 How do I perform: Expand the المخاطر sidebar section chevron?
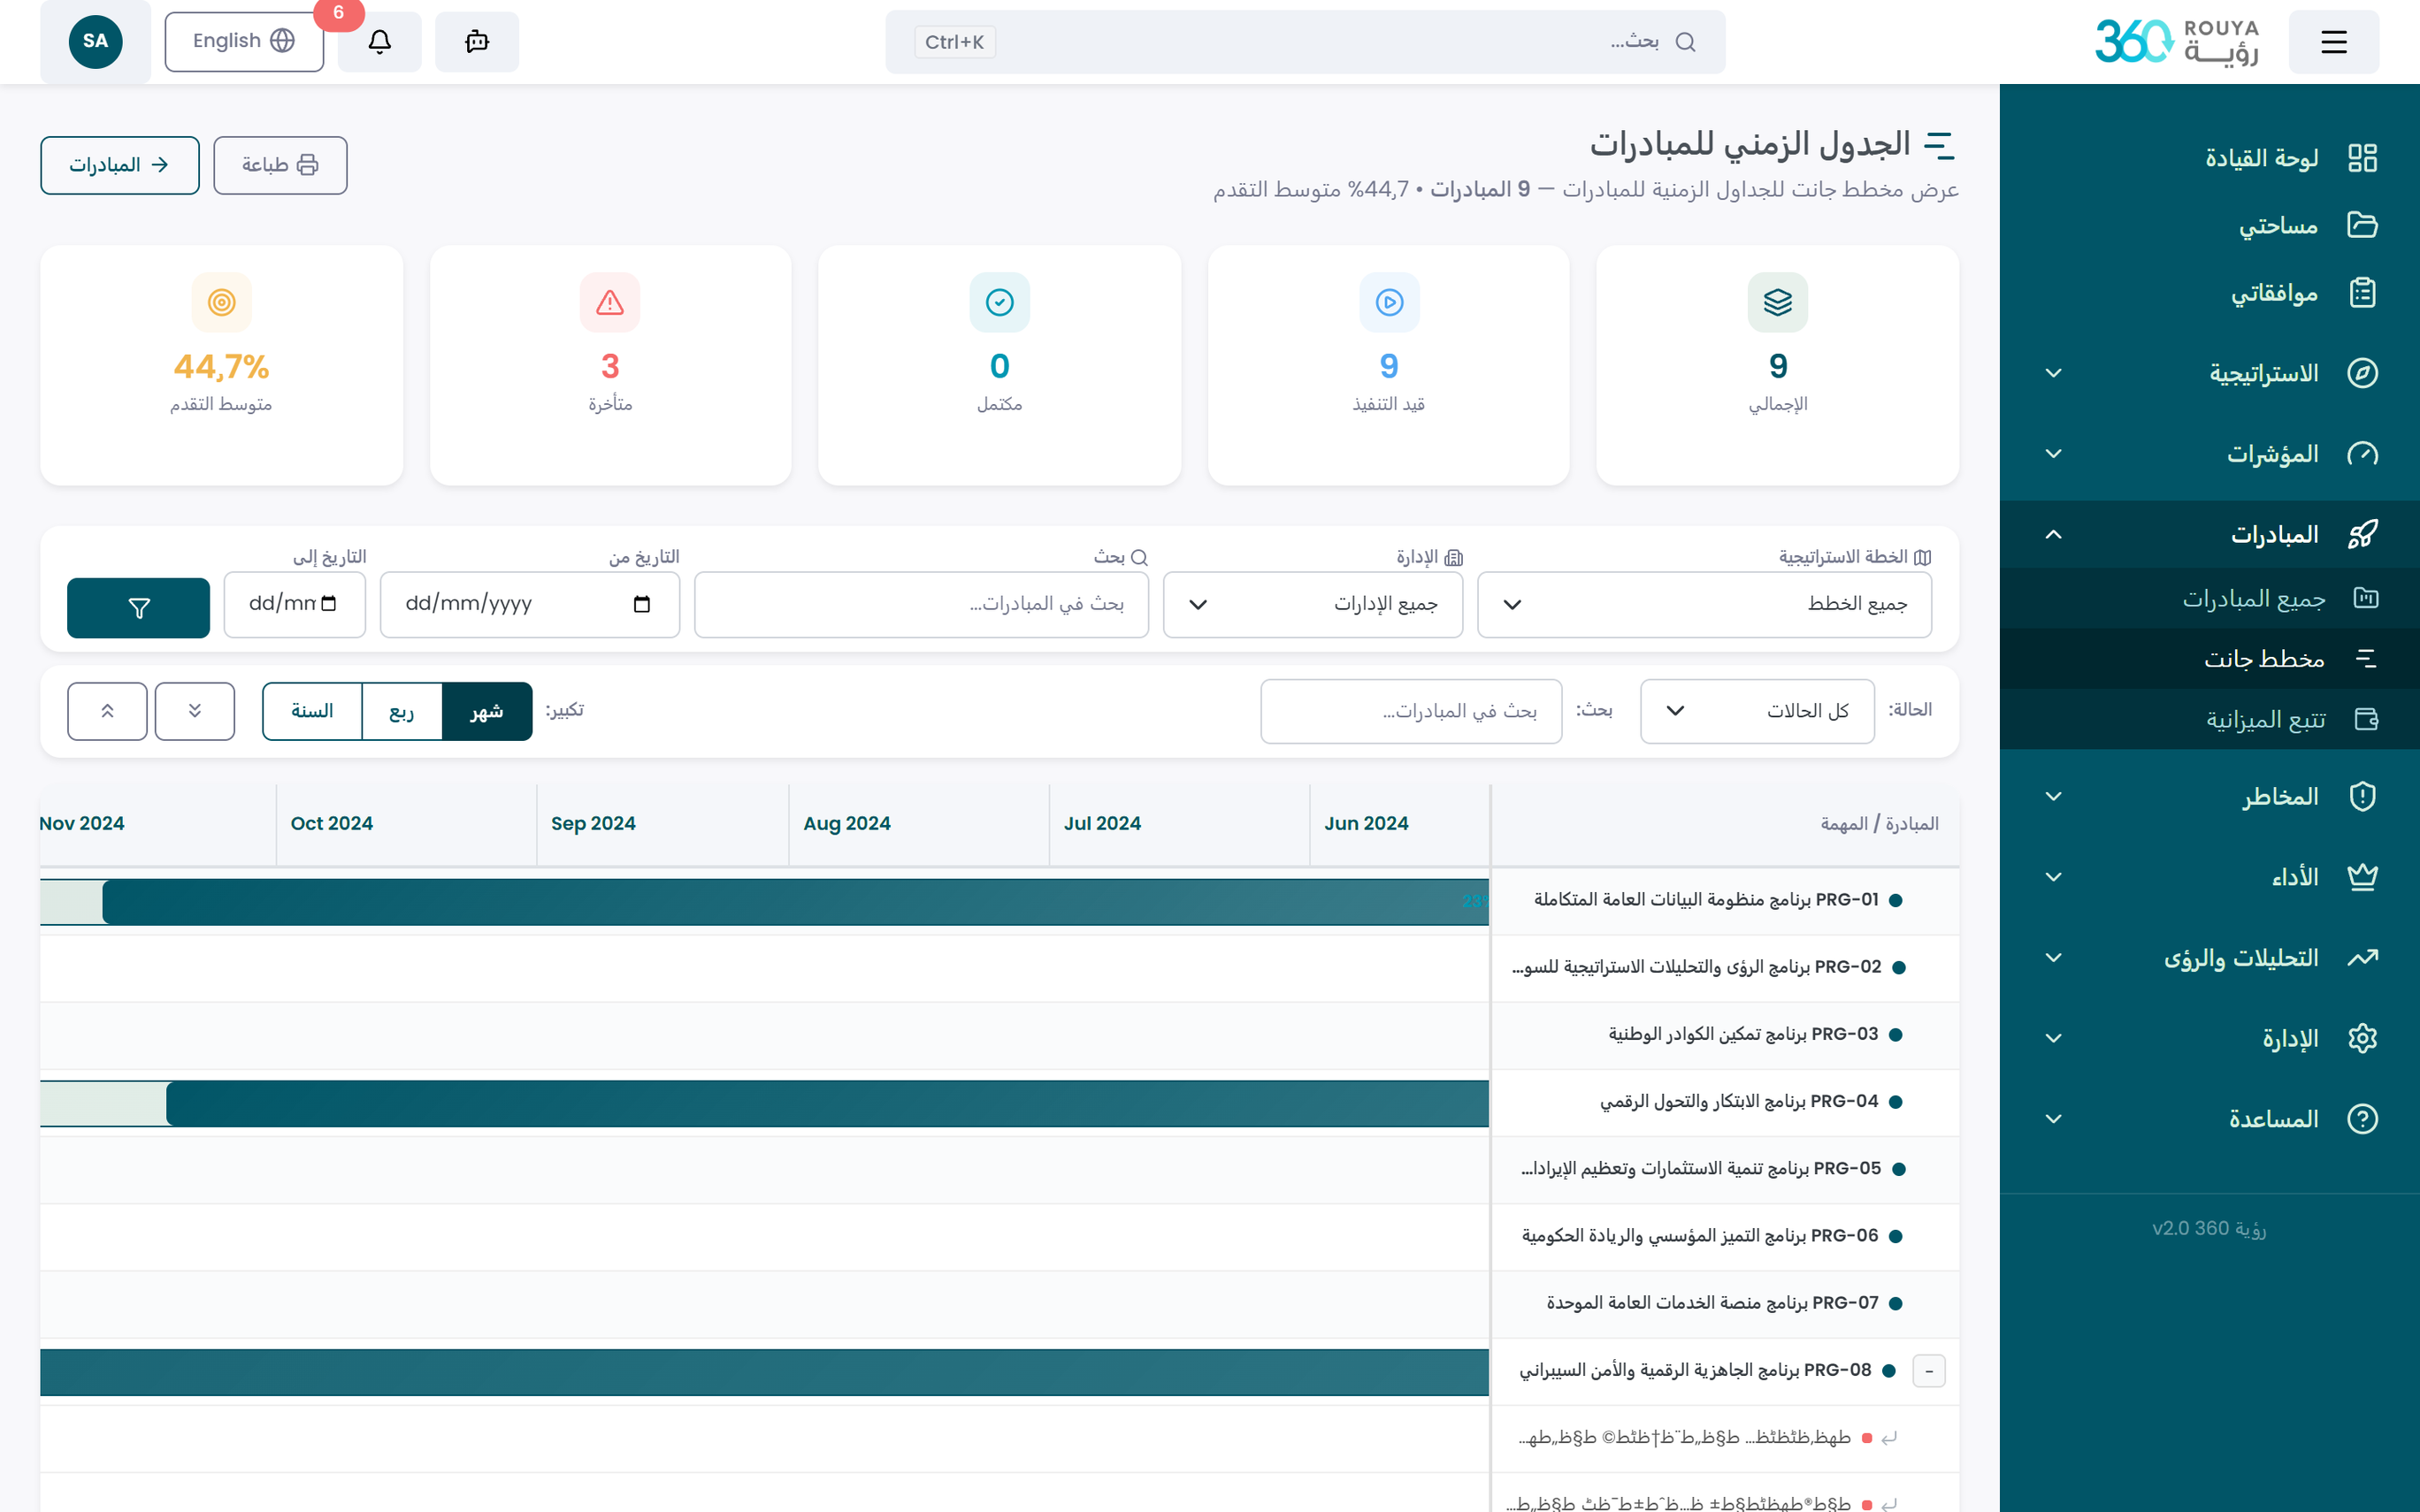pyautogui.click(x=2054, y=796)
